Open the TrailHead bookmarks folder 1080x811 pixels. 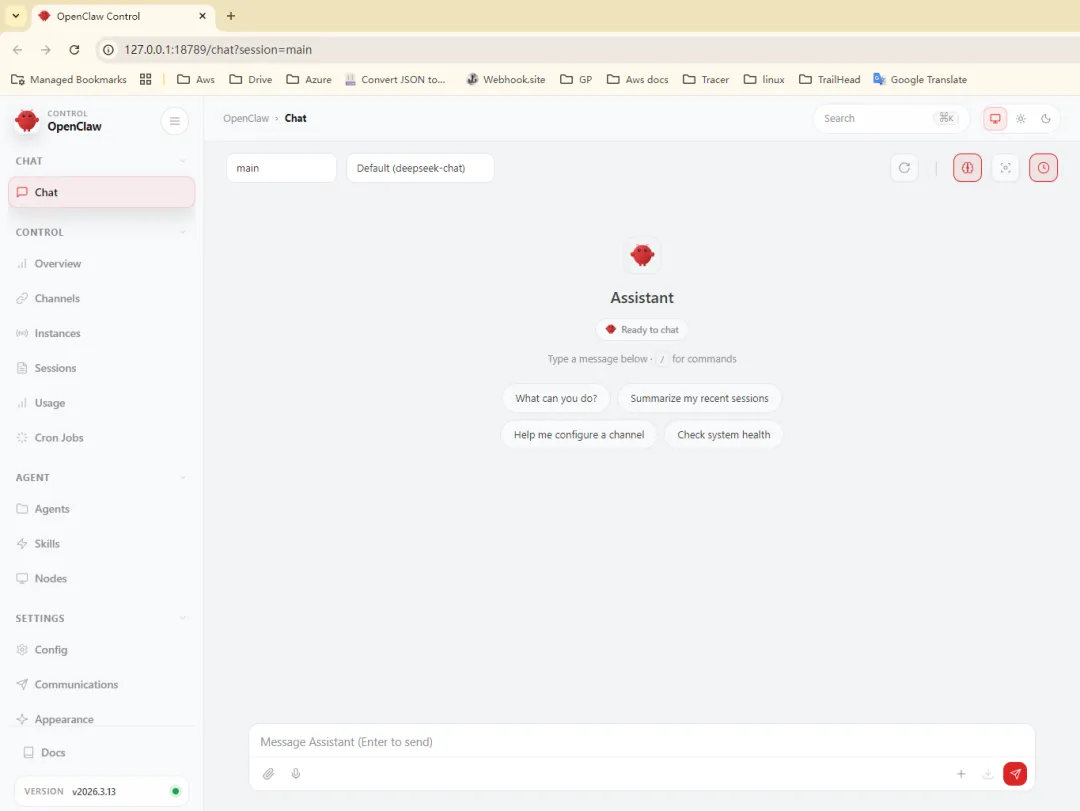coord(829,79)
